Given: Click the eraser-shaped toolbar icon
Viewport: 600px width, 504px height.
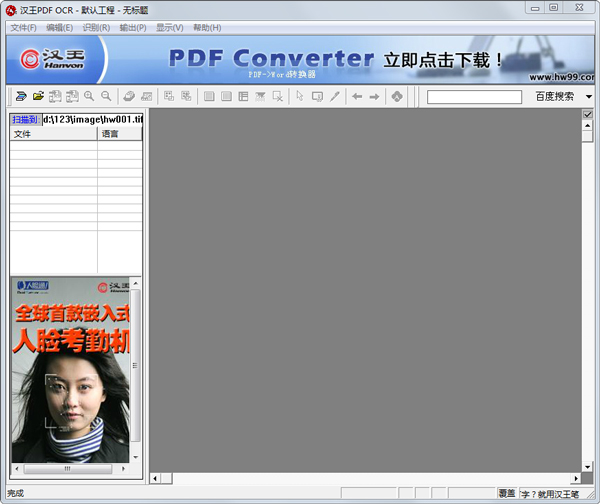Looking at the screenshot, I should point(129,96).
